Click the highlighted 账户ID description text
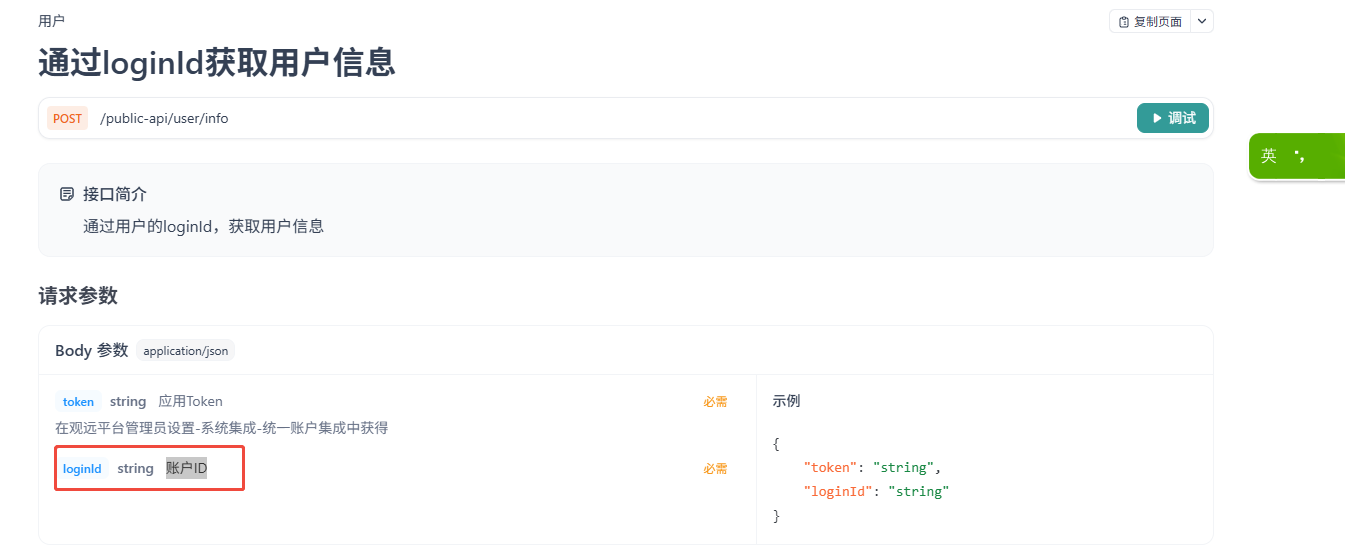The width and height of the screenshot is (1345, 552). [187, 468]
